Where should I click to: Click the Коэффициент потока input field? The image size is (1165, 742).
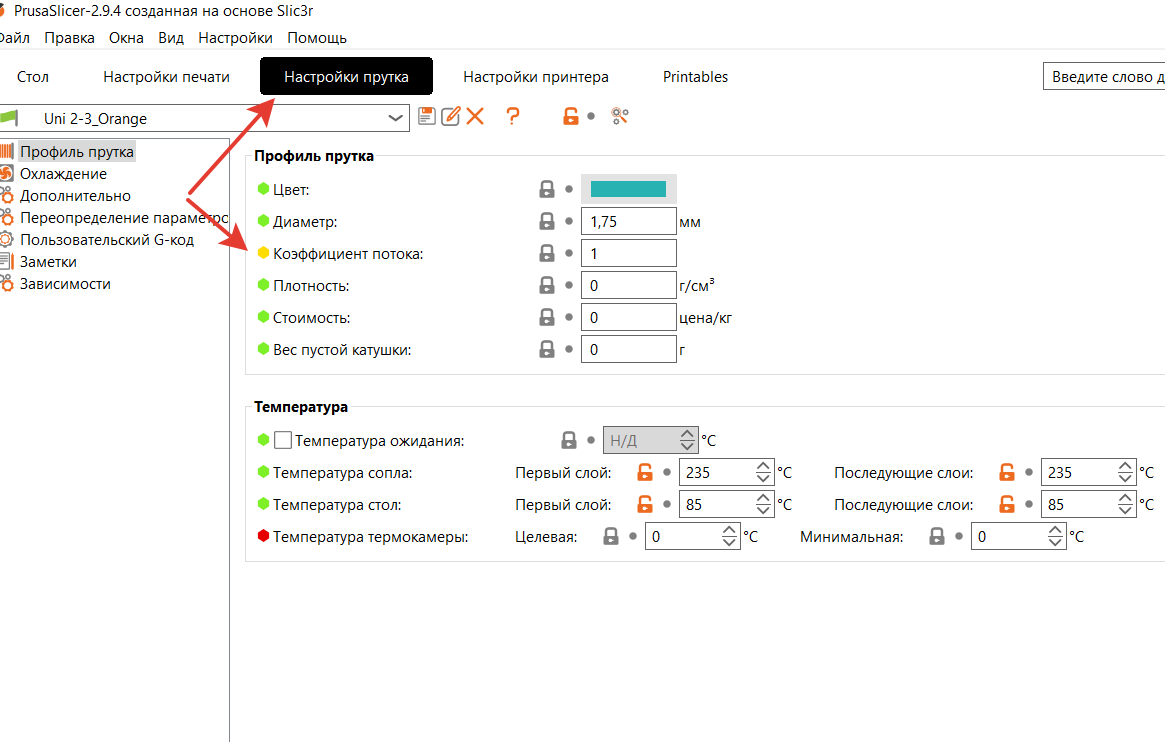(628, 253)
